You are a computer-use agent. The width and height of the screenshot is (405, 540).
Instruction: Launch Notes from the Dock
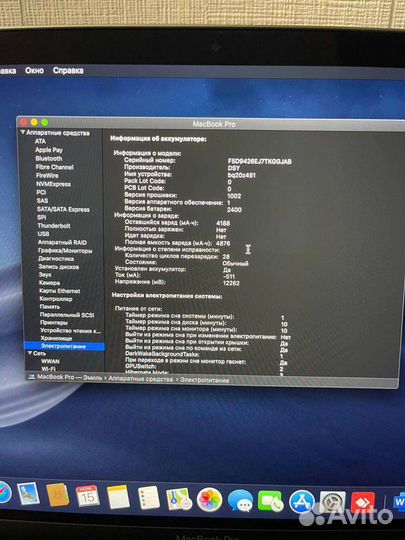118,497
